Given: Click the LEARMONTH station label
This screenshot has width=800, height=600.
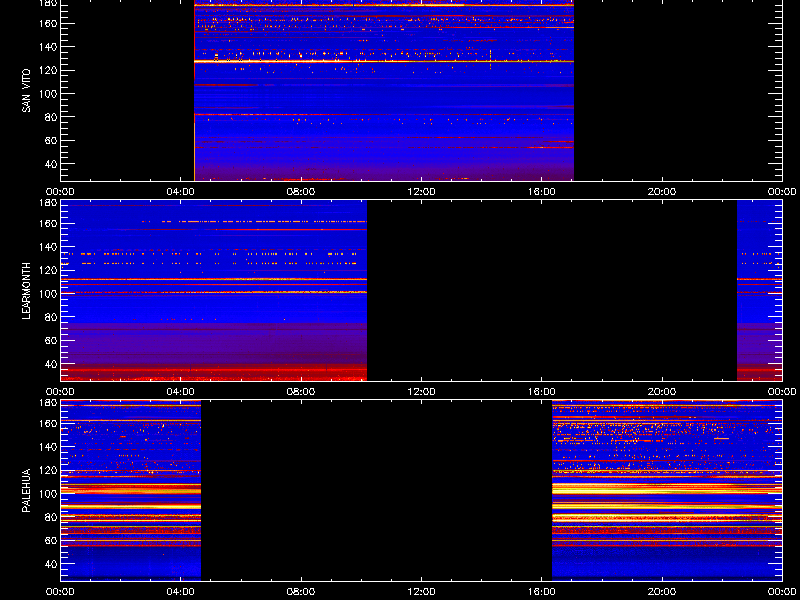Looking at the screenshot, I should [x=26, y=291].
